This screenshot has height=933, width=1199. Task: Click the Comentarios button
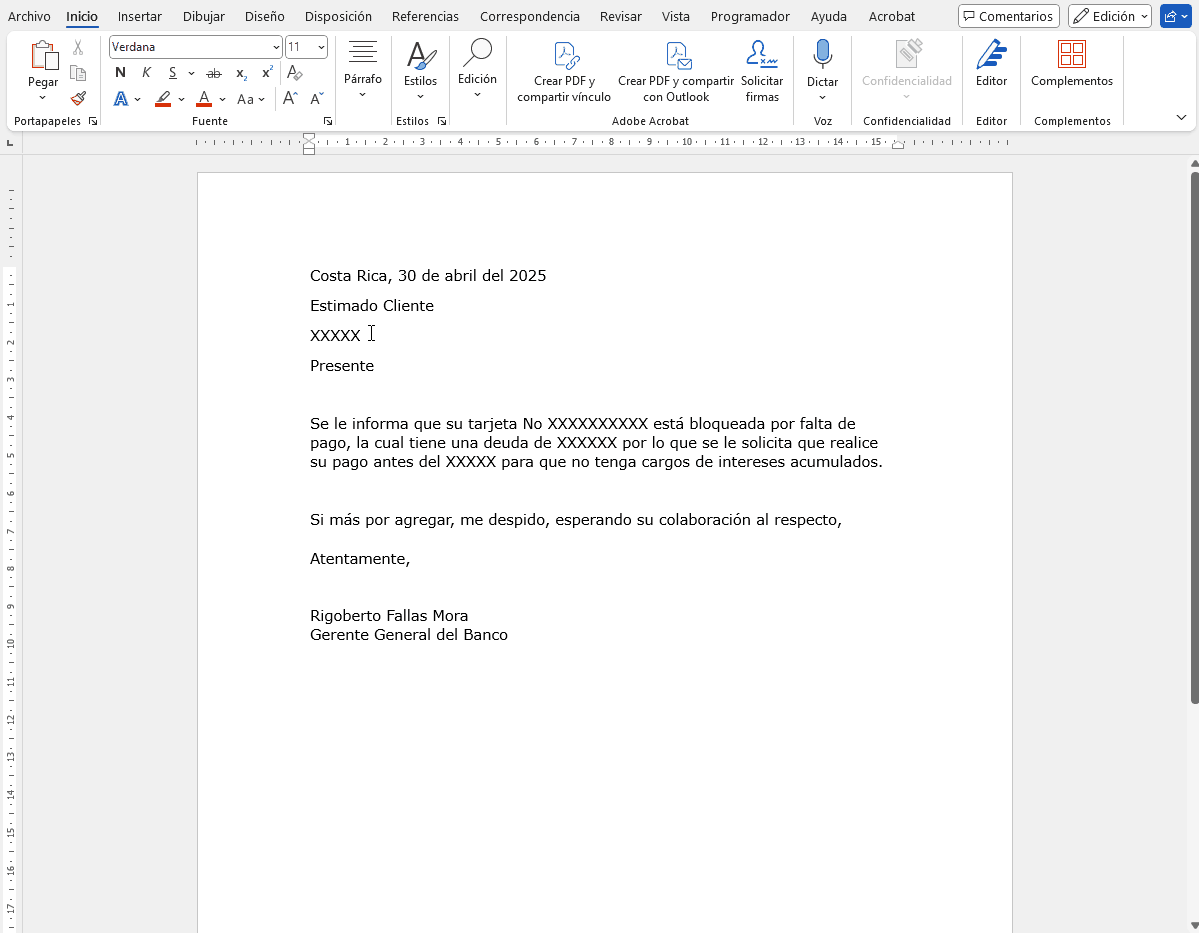click(x=1008, y=16)
